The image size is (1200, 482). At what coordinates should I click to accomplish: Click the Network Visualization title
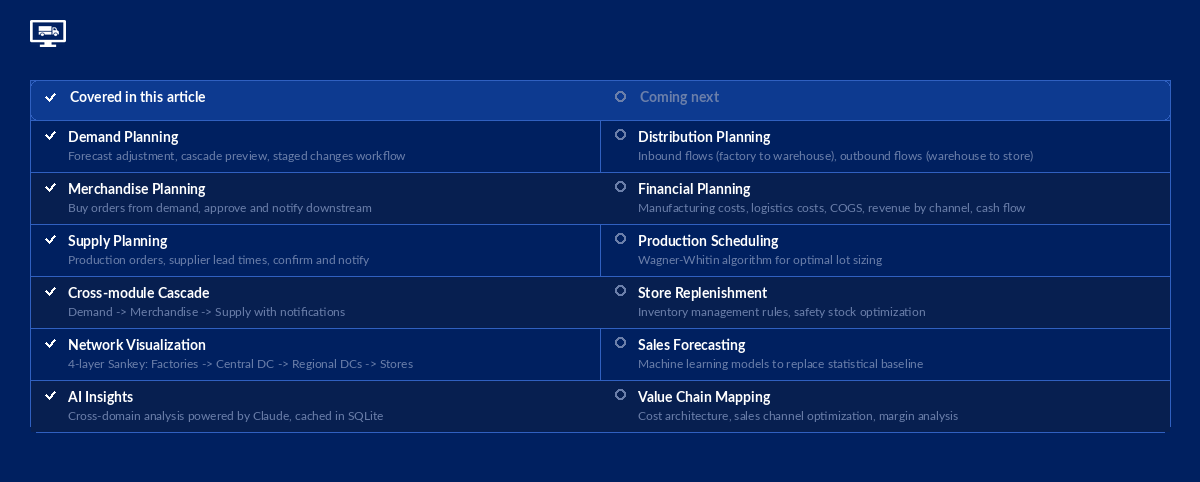click(137, 345)
